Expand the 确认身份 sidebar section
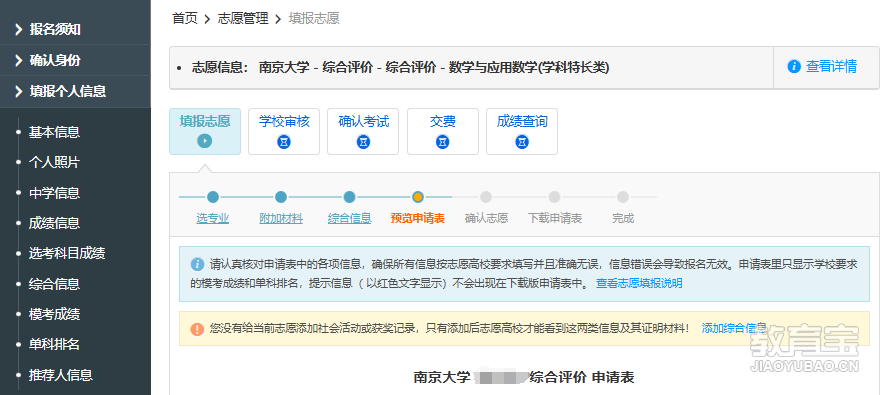Image resolution: width=880 pixels, height=395 pixels. tap(75, 60)
